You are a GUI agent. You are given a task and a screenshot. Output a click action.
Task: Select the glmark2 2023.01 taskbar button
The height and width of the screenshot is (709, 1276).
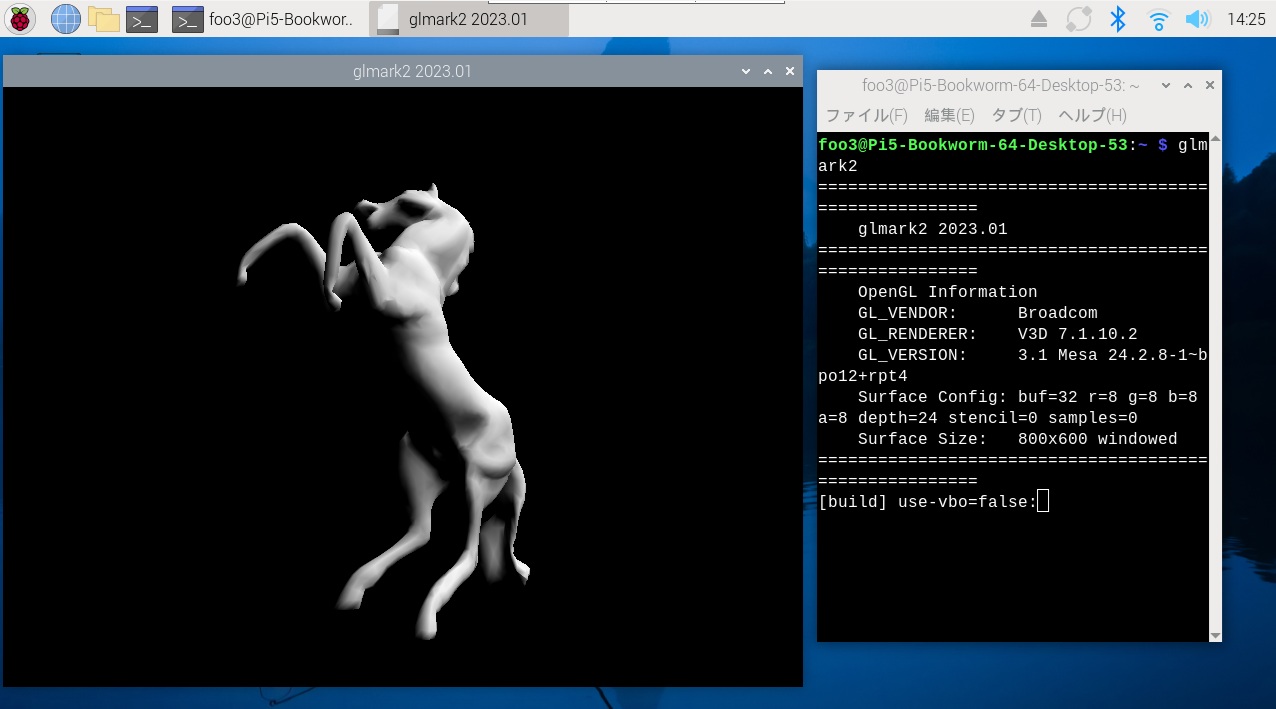455,19
